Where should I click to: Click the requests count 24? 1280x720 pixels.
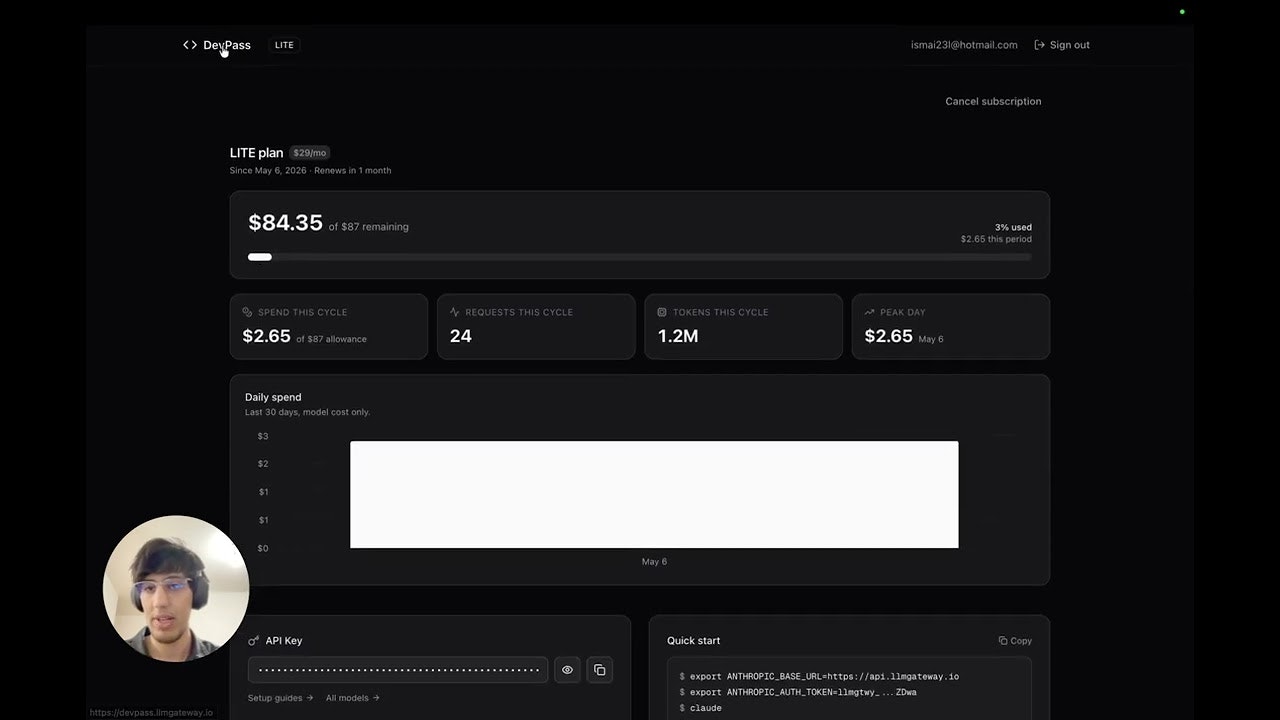[461, 336]
